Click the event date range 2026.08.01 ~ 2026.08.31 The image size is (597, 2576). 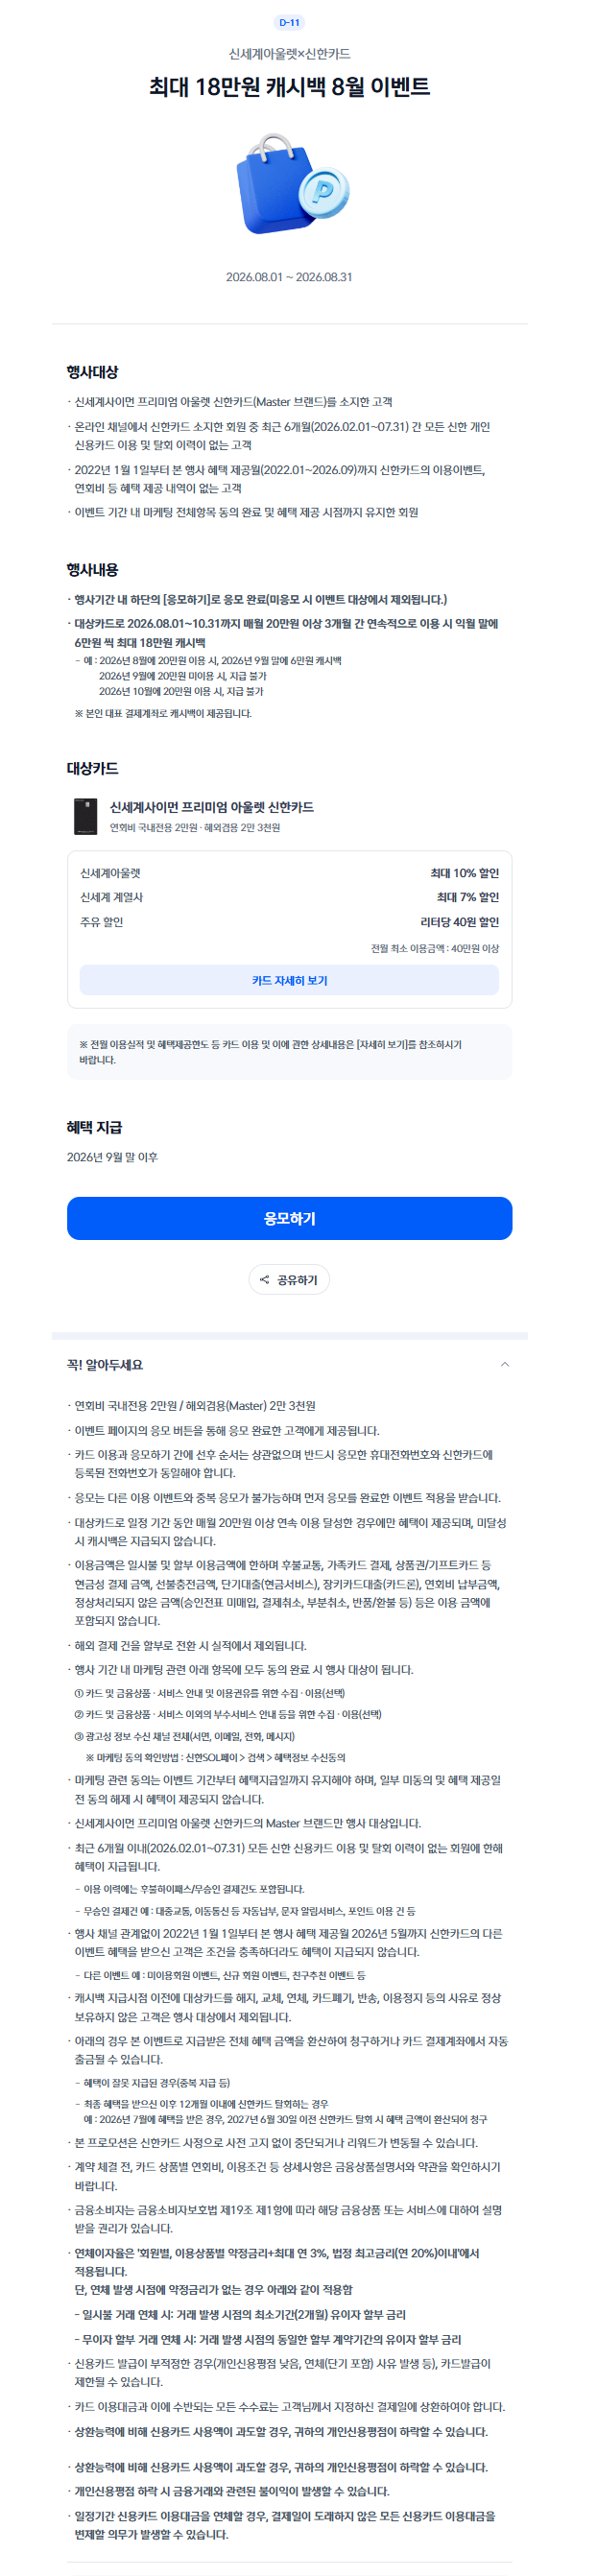point(289,277)
